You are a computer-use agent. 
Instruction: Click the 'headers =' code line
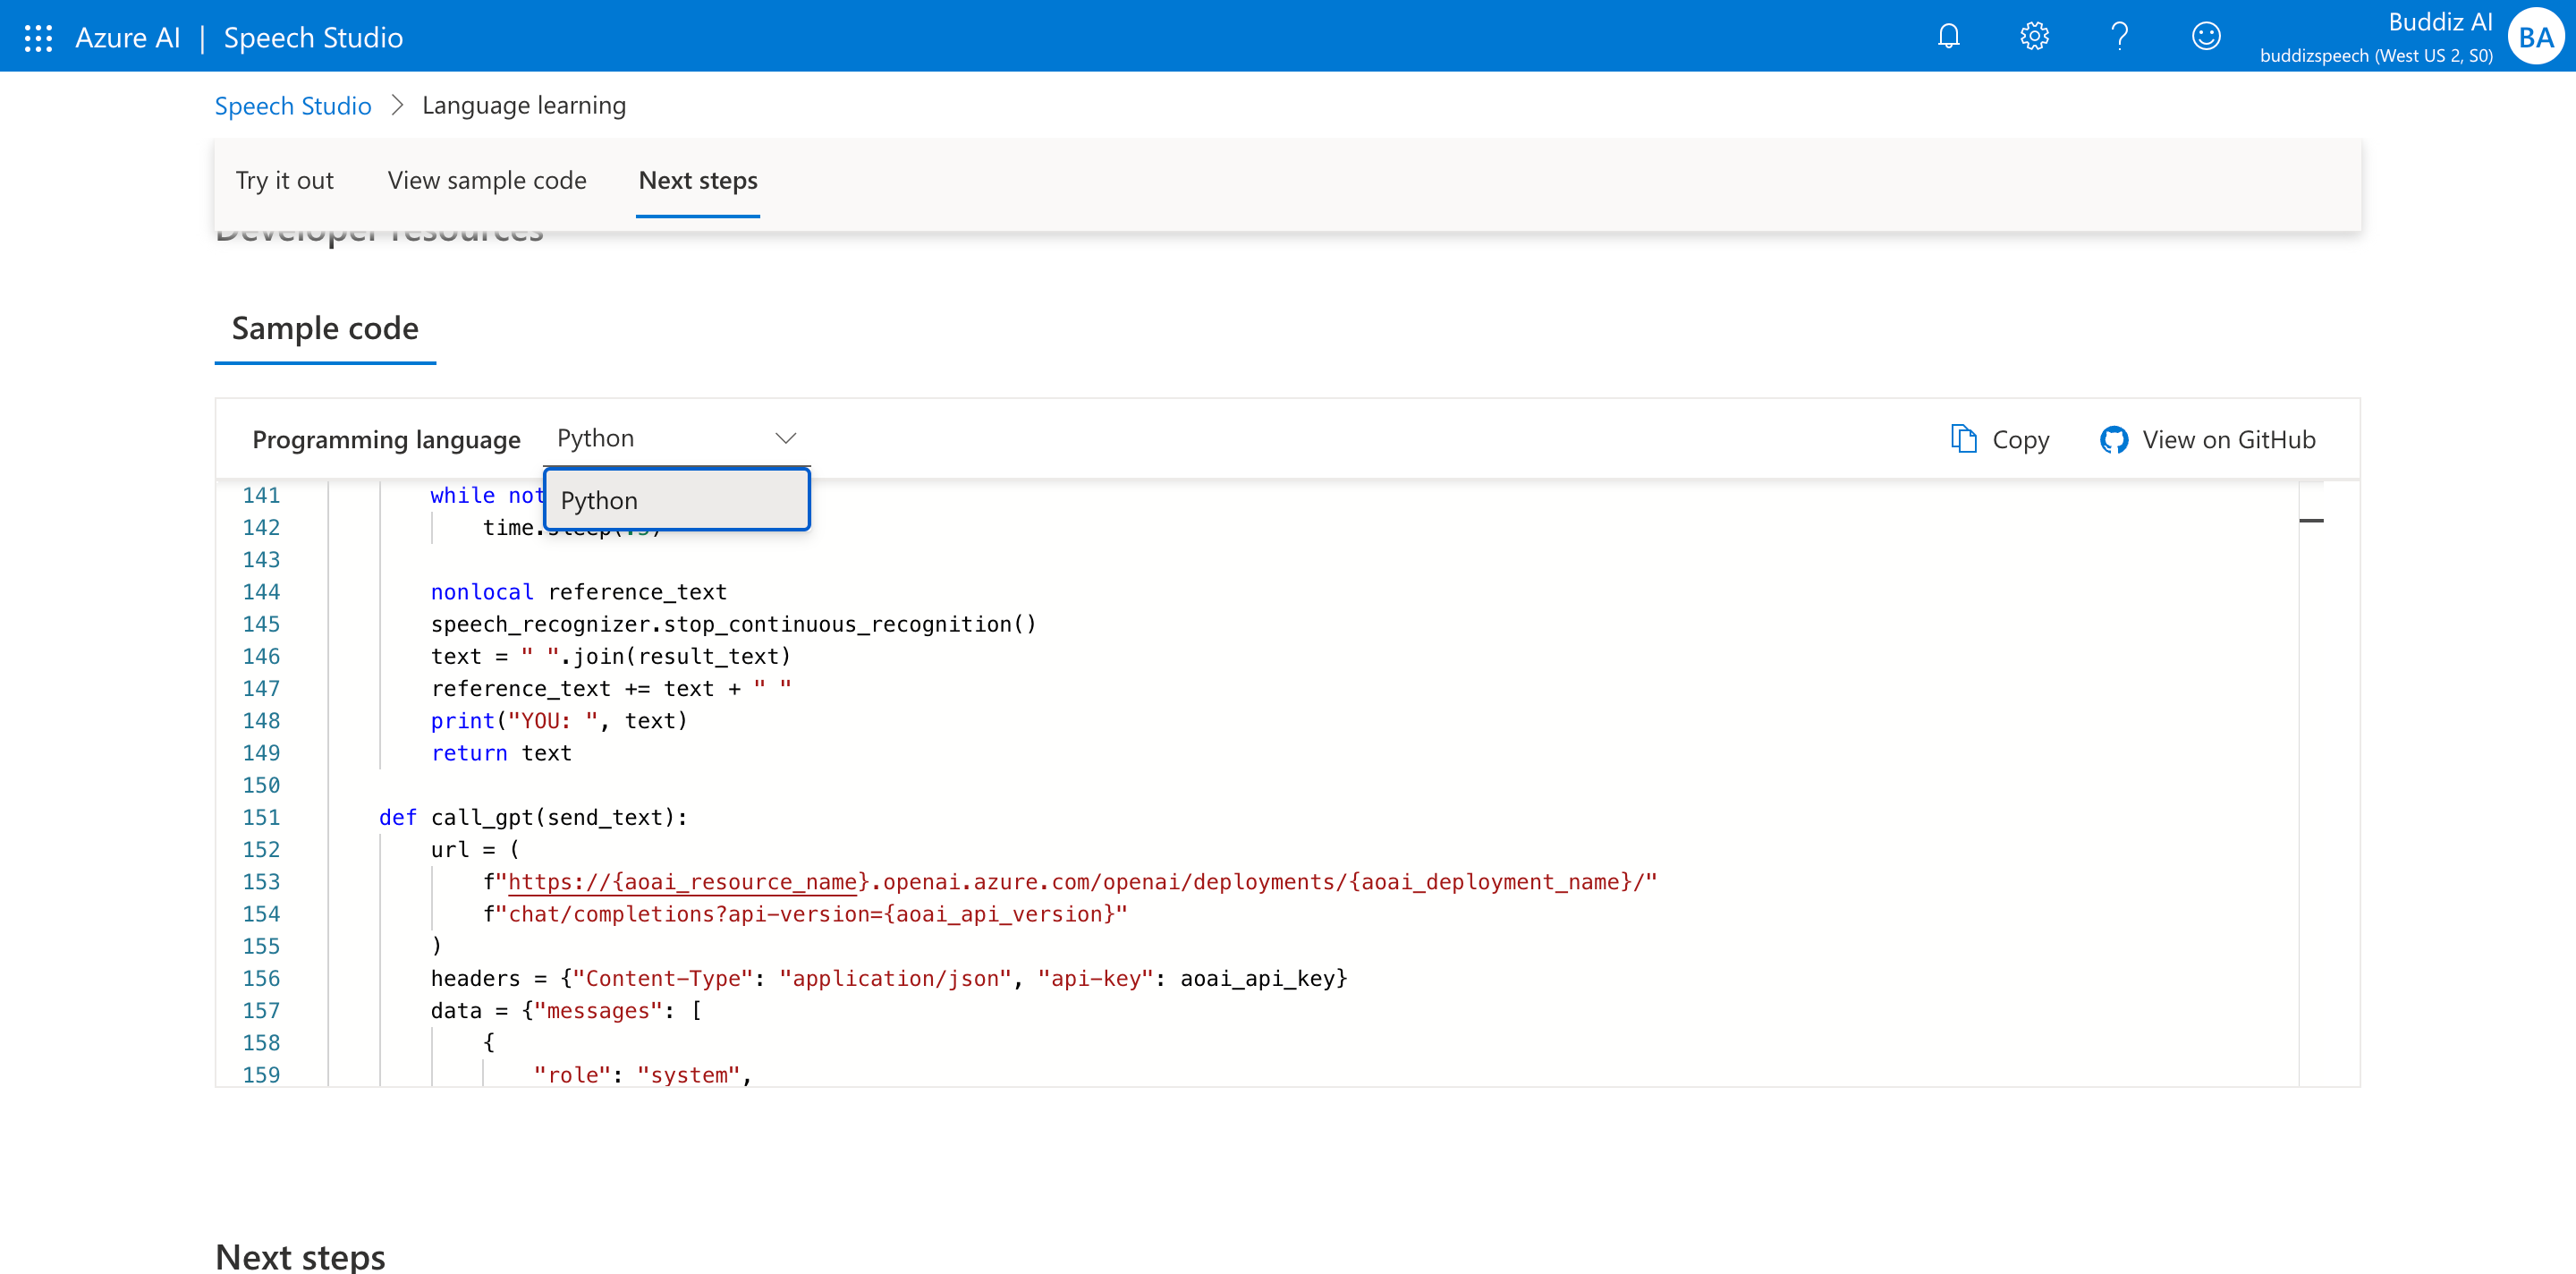889,978
